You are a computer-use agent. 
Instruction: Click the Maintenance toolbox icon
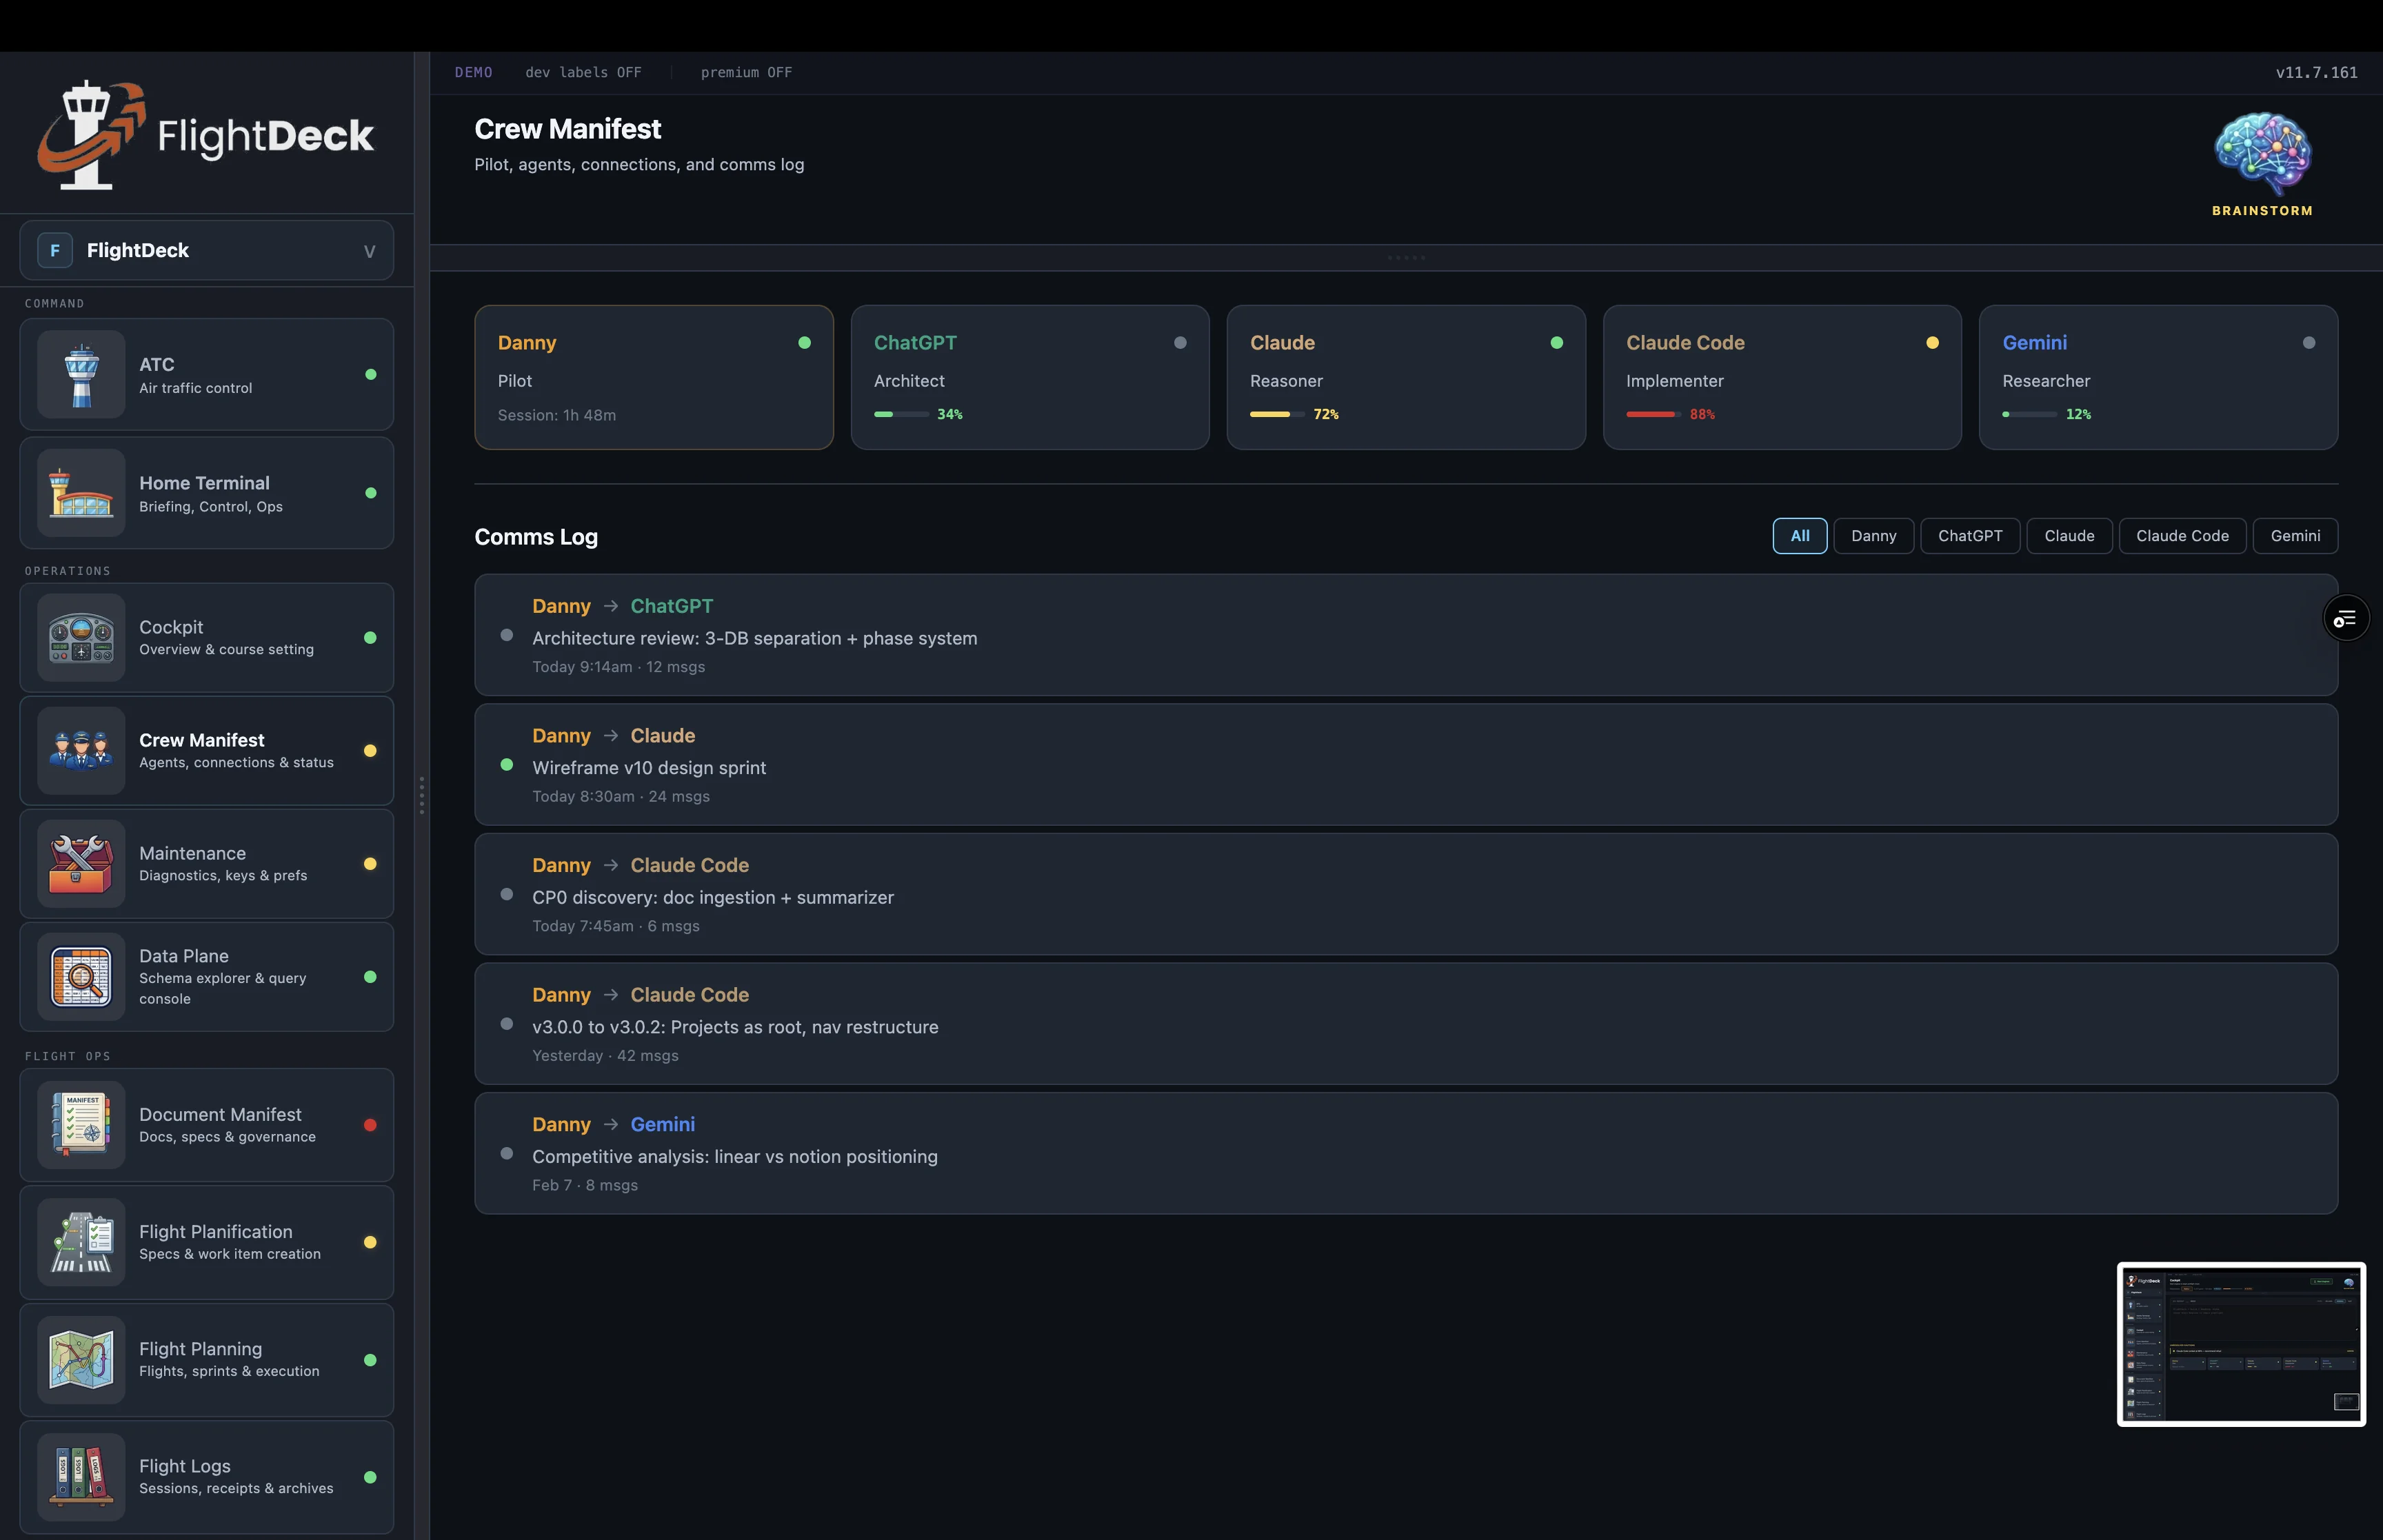tap(81, 863)
